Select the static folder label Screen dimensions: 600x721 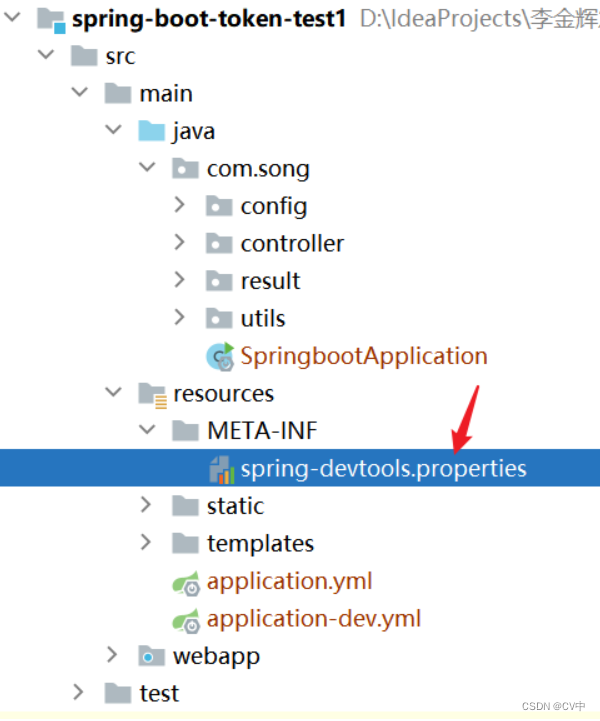[235, 506]
